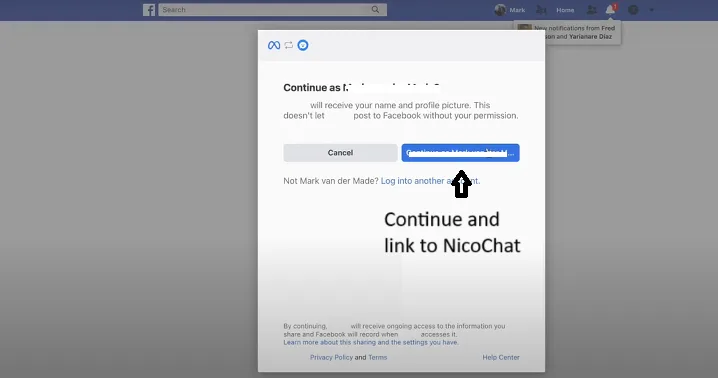718x378 pixels.
Task: Open the Privacy Policy link
Action: [x=332, y=357]
